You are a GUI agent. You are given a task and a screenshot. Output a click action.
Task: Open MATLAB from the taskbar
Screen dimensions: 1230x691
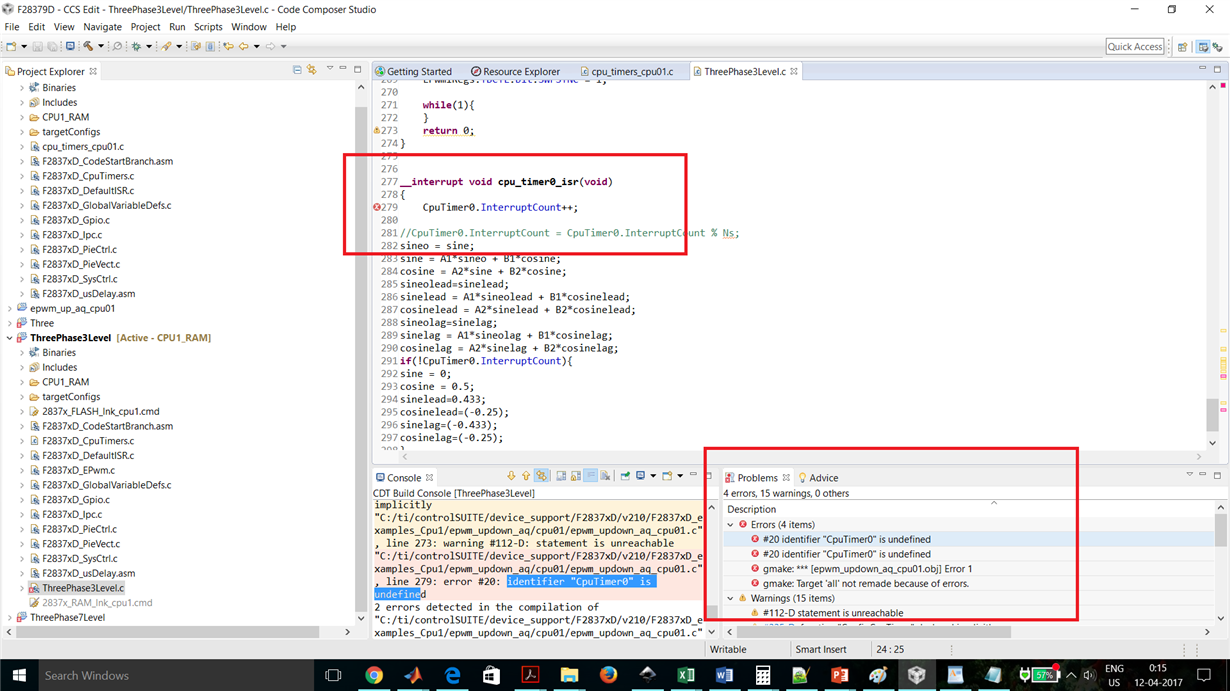coord(413,675)
